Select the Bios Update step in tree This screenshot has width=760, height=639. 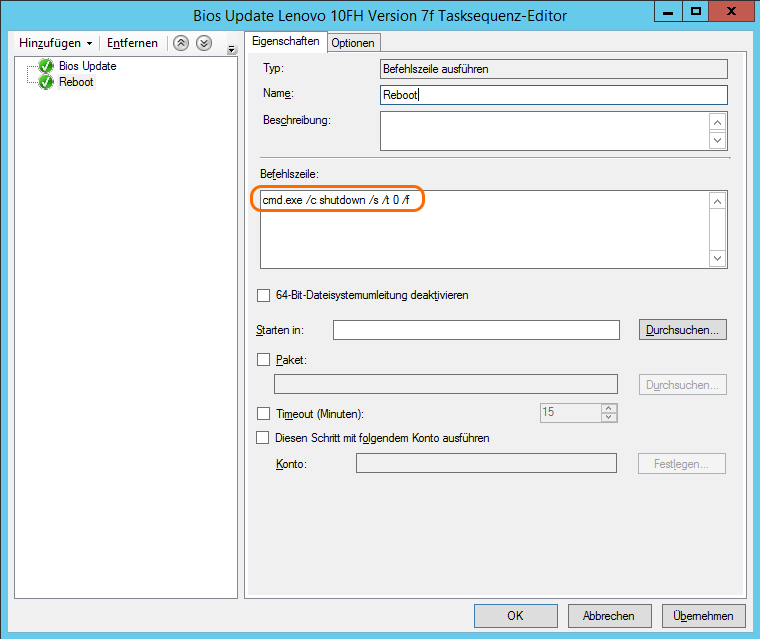coord(87,66)
